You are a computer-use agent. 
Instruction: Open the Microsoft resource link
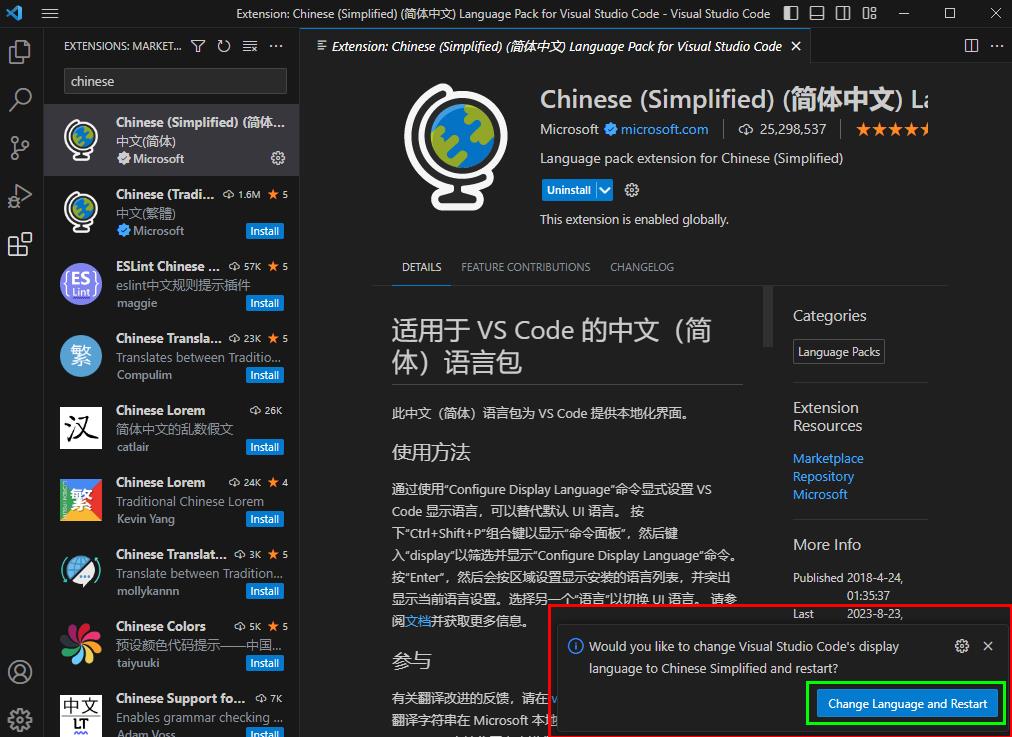pyautogui.click(x=820, y=494)
